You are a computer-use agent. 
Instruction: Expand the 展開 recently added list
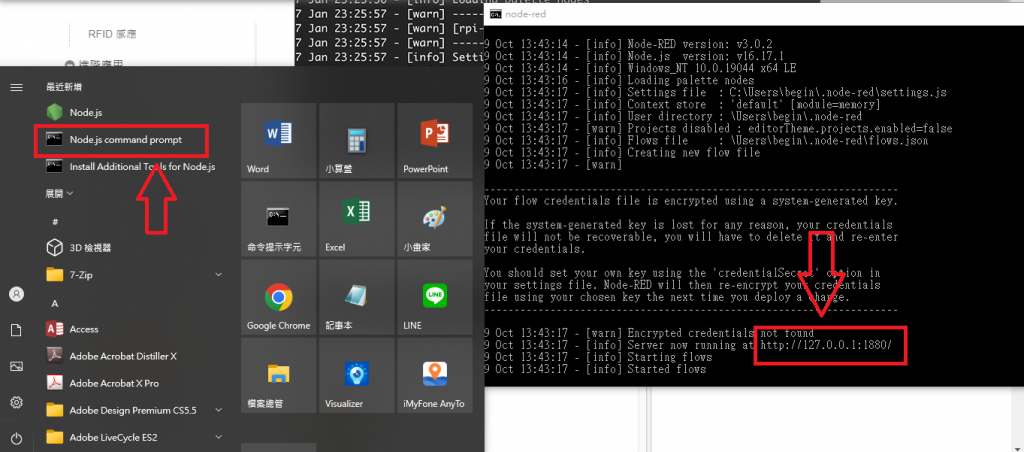(59, 193)
